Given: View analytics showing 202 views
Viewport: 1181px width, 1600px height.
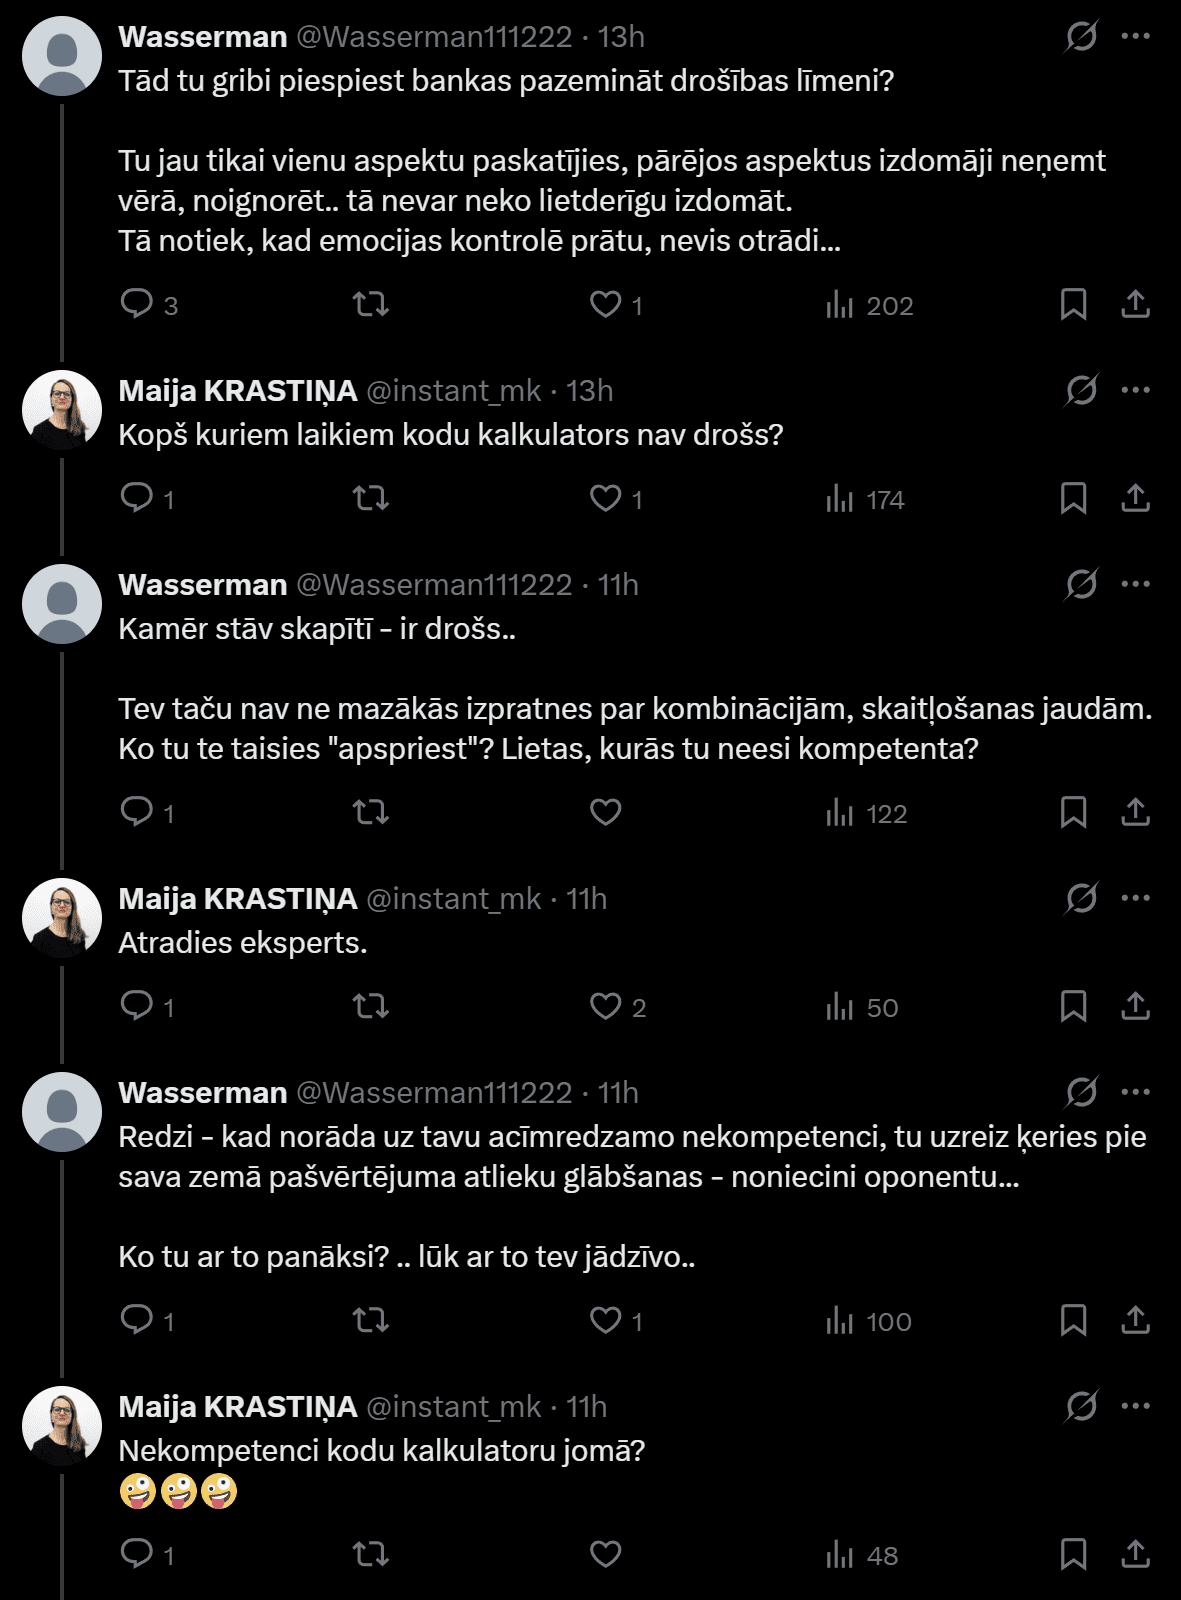Looking at the screenshot, I should tap(869, 304).
